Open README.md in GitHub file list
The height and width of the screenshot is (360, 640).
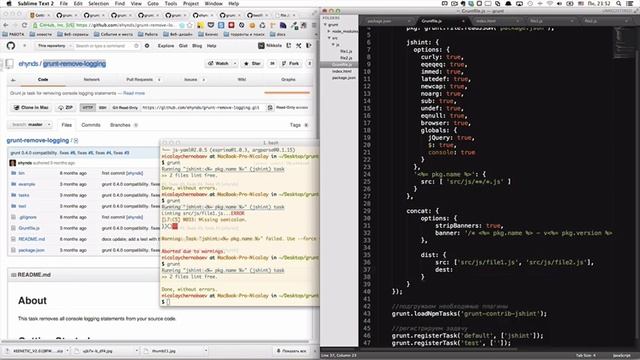(31, 239)
